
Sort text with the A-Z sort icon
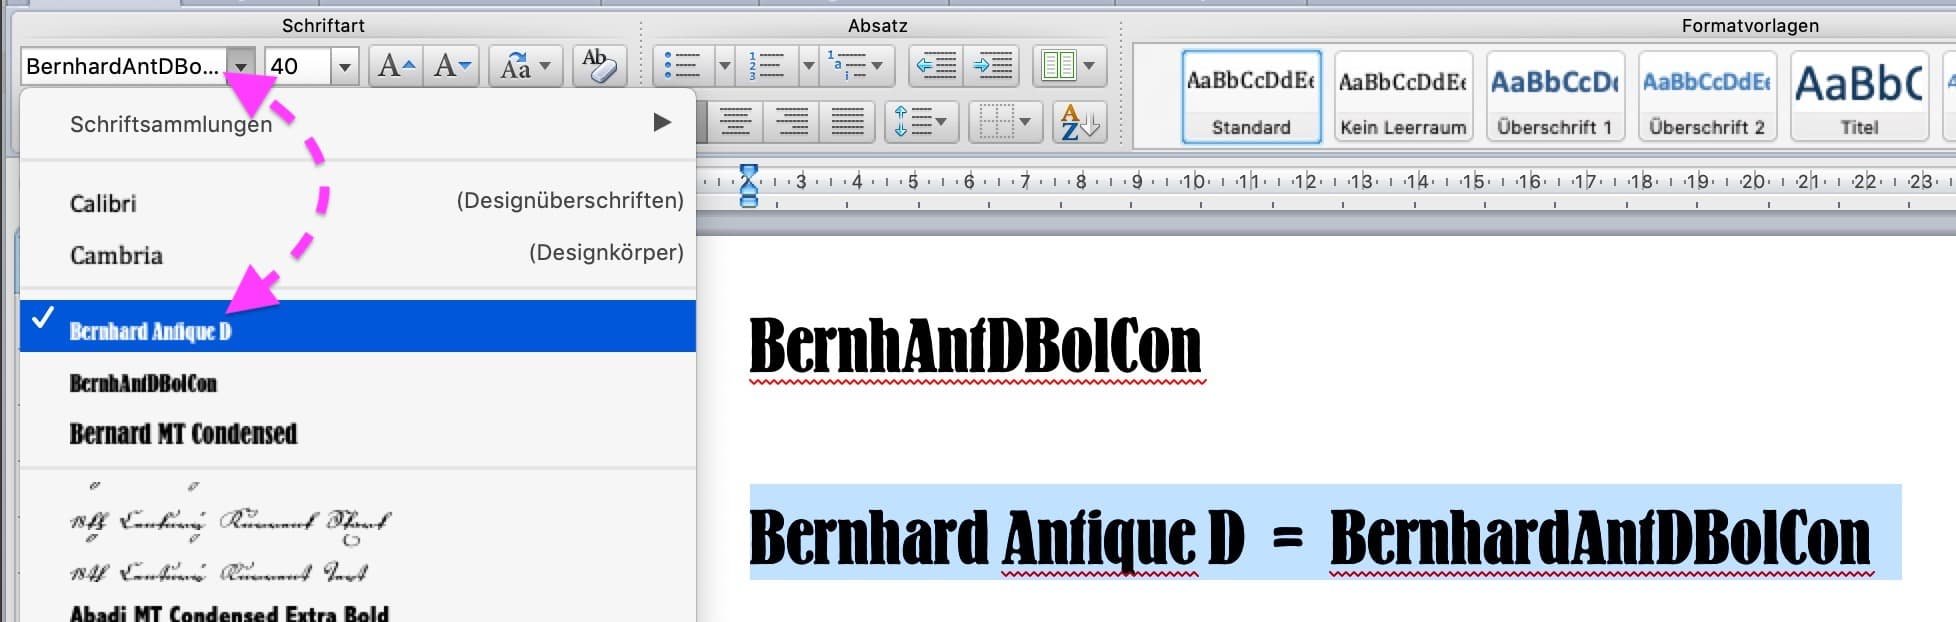pos(1080,123)
